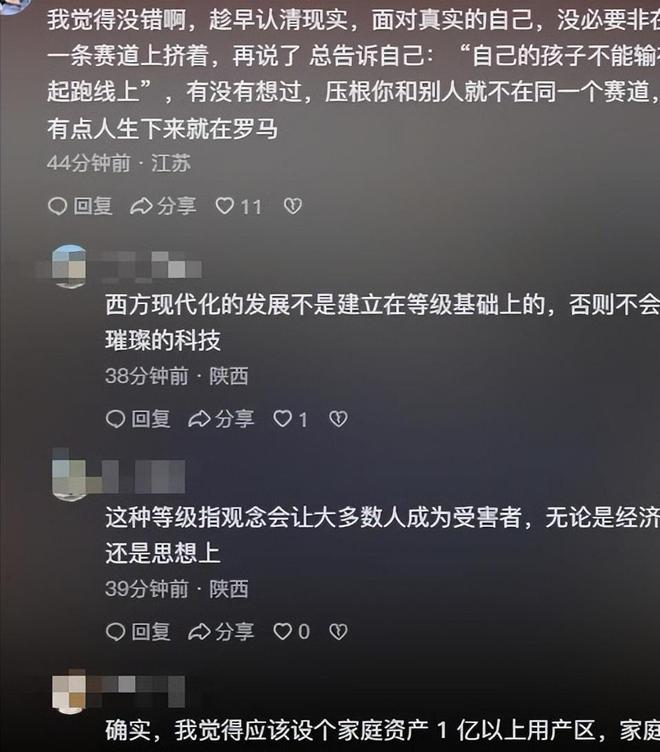Tap the comment text starting 西方现代化的发展
The height and width of the screenshot is (752, 660).
[x=382, y=322]
